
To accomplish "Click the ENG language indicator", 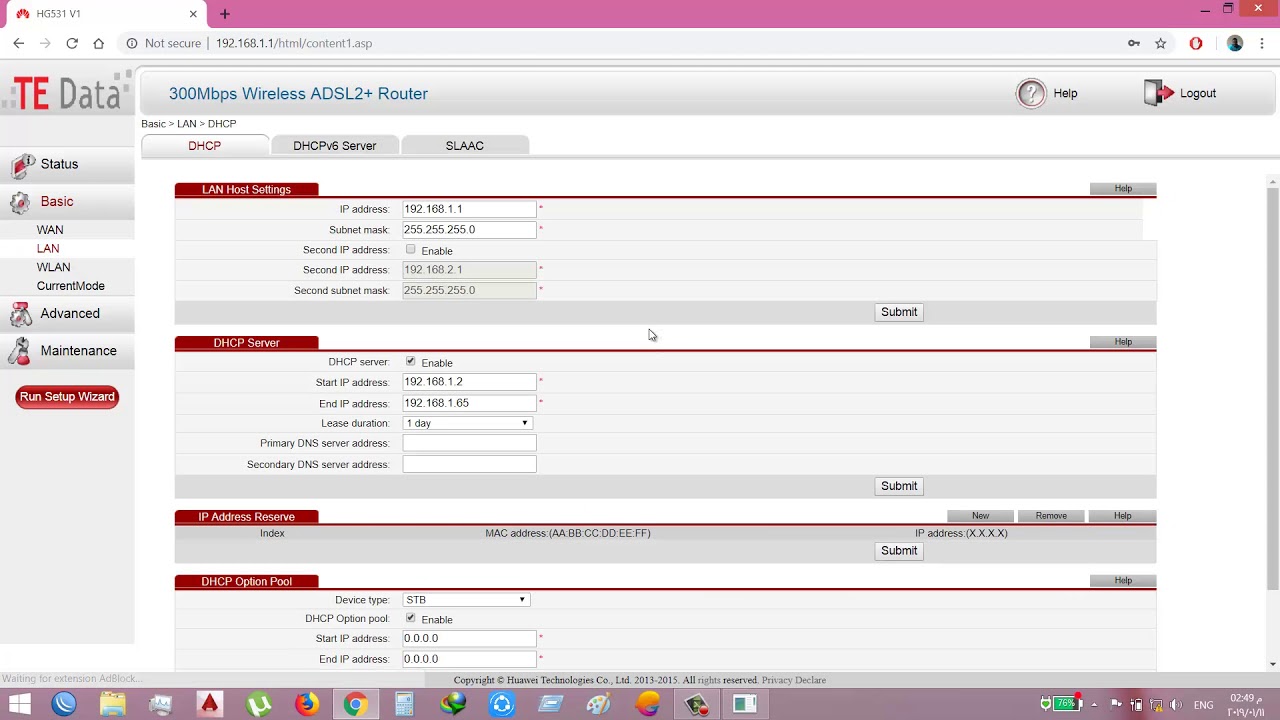I will click(x=1203, y=705).
